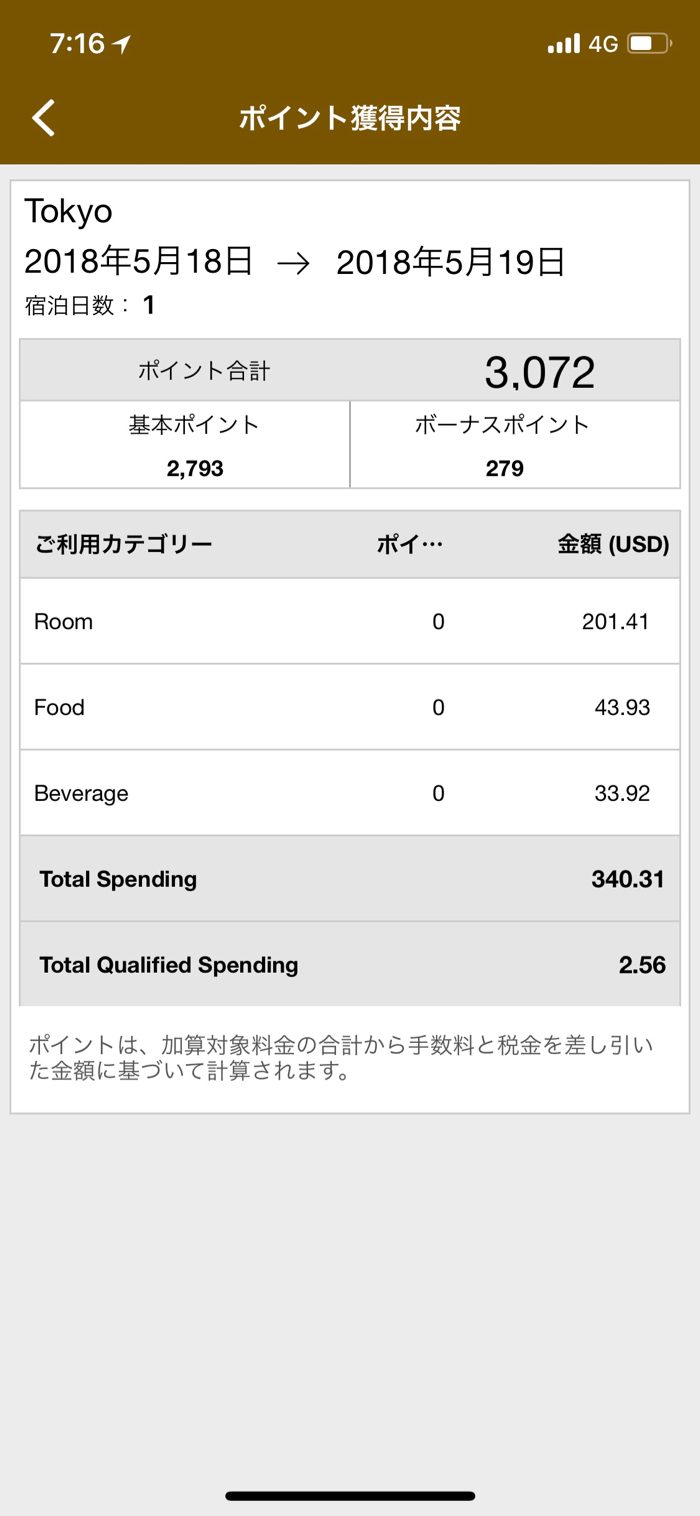Tap the ポイント合計 total of 3,072
Viewport: 700px width, 1516px height.
[539, 372]
